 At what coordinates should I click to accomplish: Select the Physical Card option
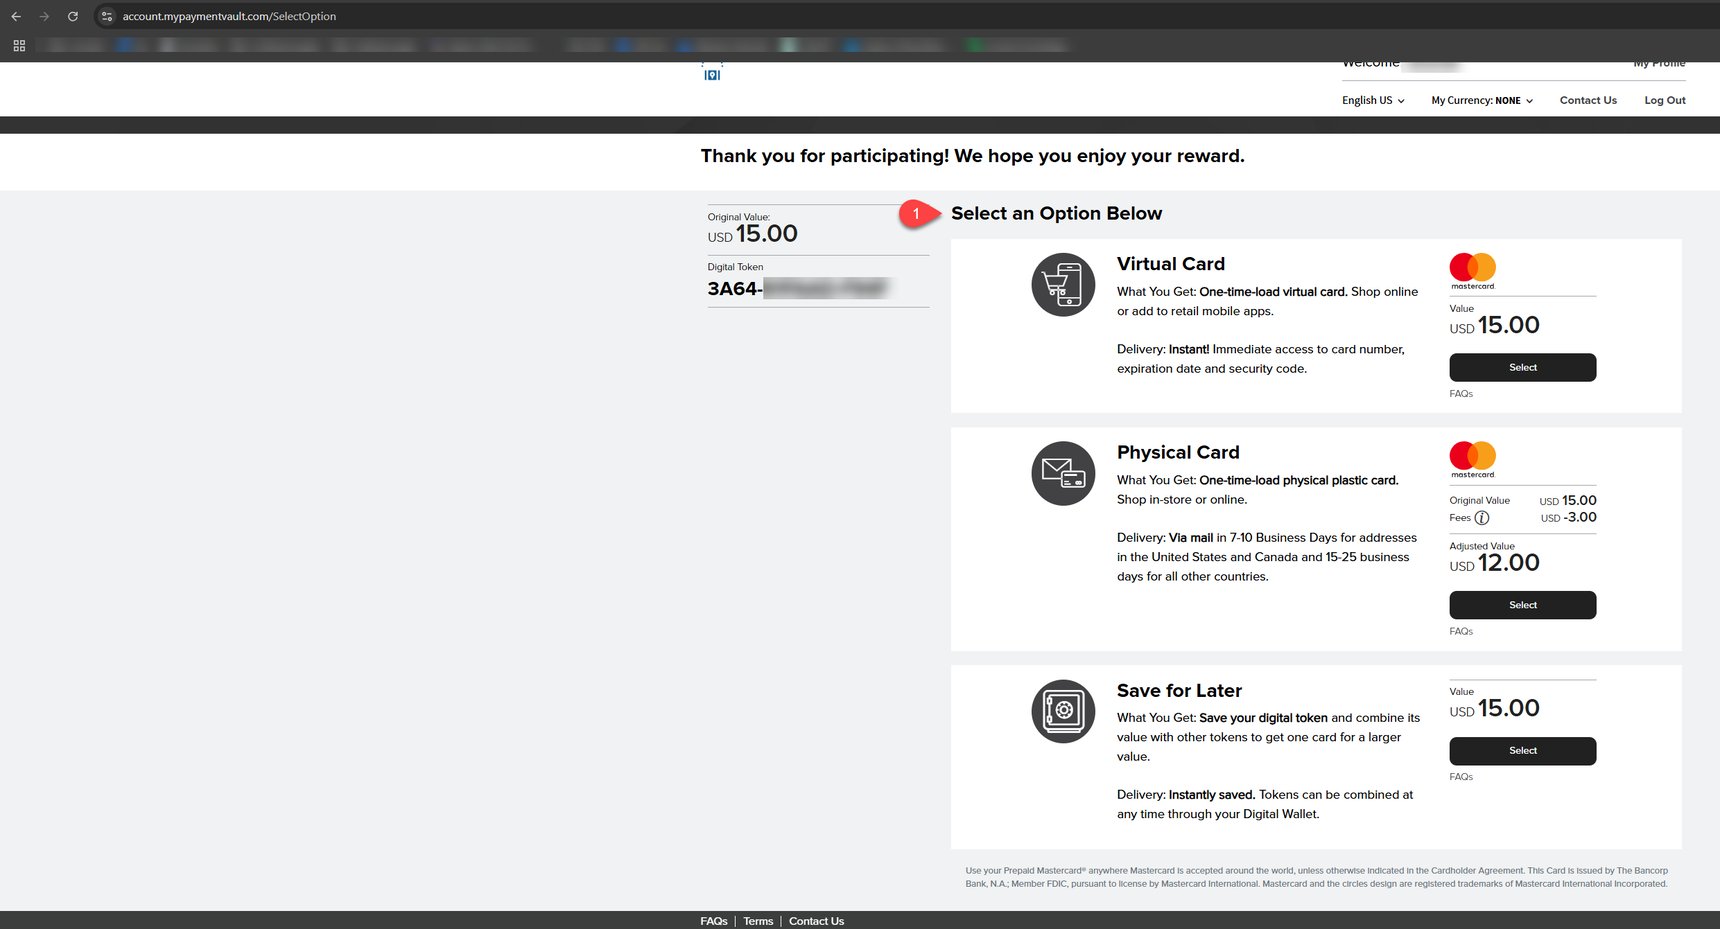pos(1522,605)
